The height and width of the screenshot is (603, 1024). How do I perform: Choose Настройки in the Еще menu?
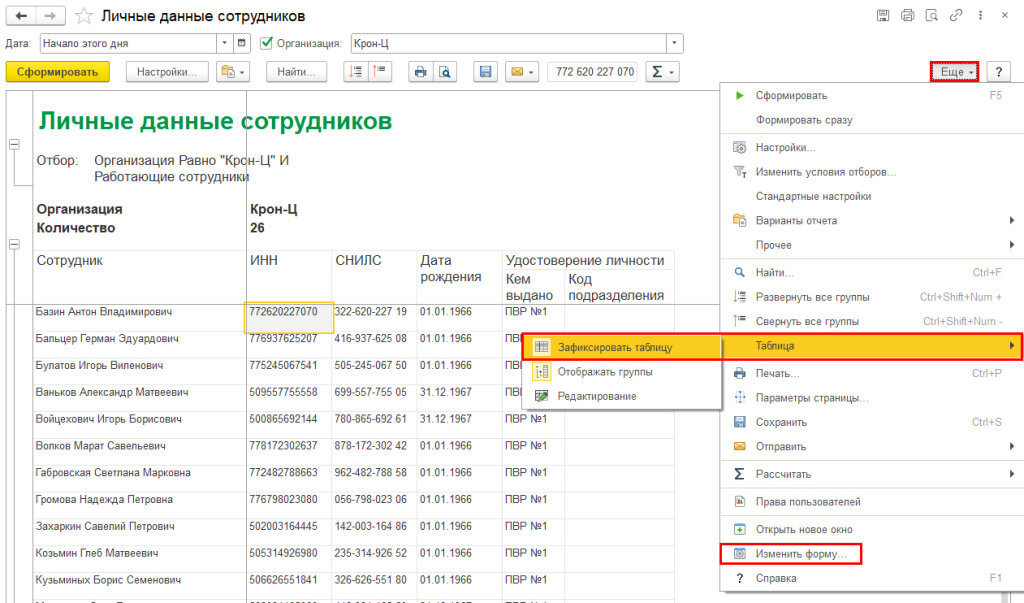(871, 148)
